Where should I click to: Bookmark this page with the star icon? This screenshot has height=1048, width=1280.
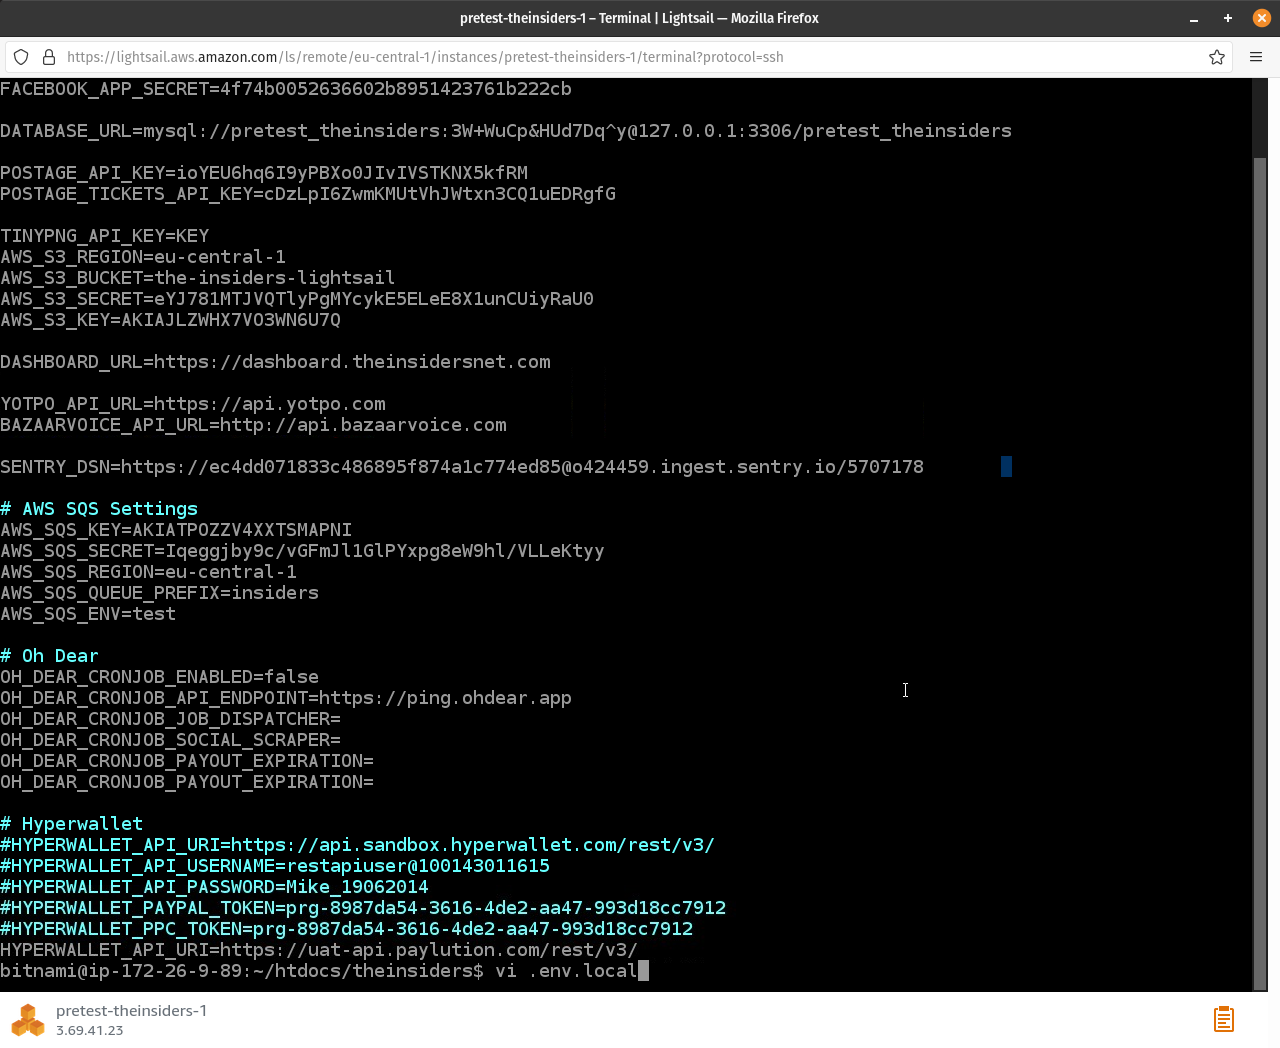click(1217, 57)
